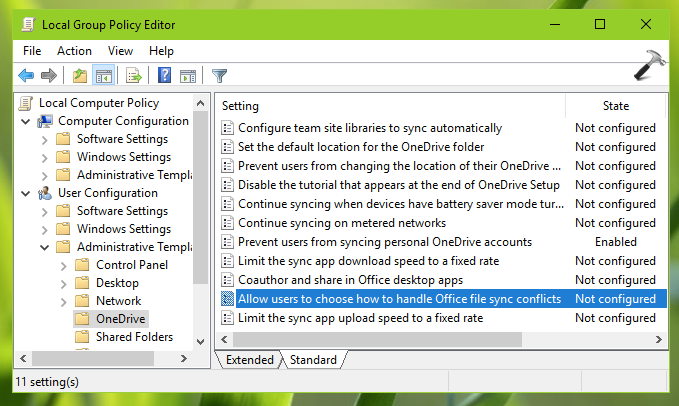Collapse Administrative Templates under User Configuration
679x406 pixels.
pos(45,248)
